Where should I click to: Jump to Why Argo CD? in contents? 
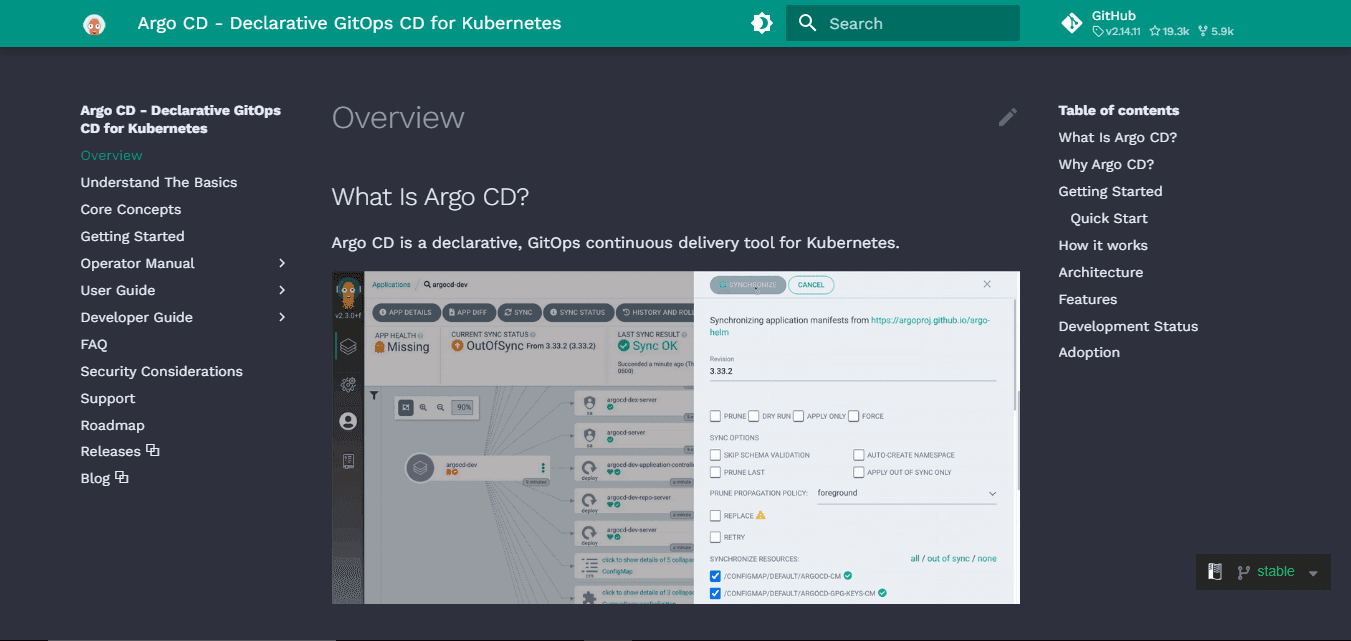pyautogui.click(x=1106, y=164)
